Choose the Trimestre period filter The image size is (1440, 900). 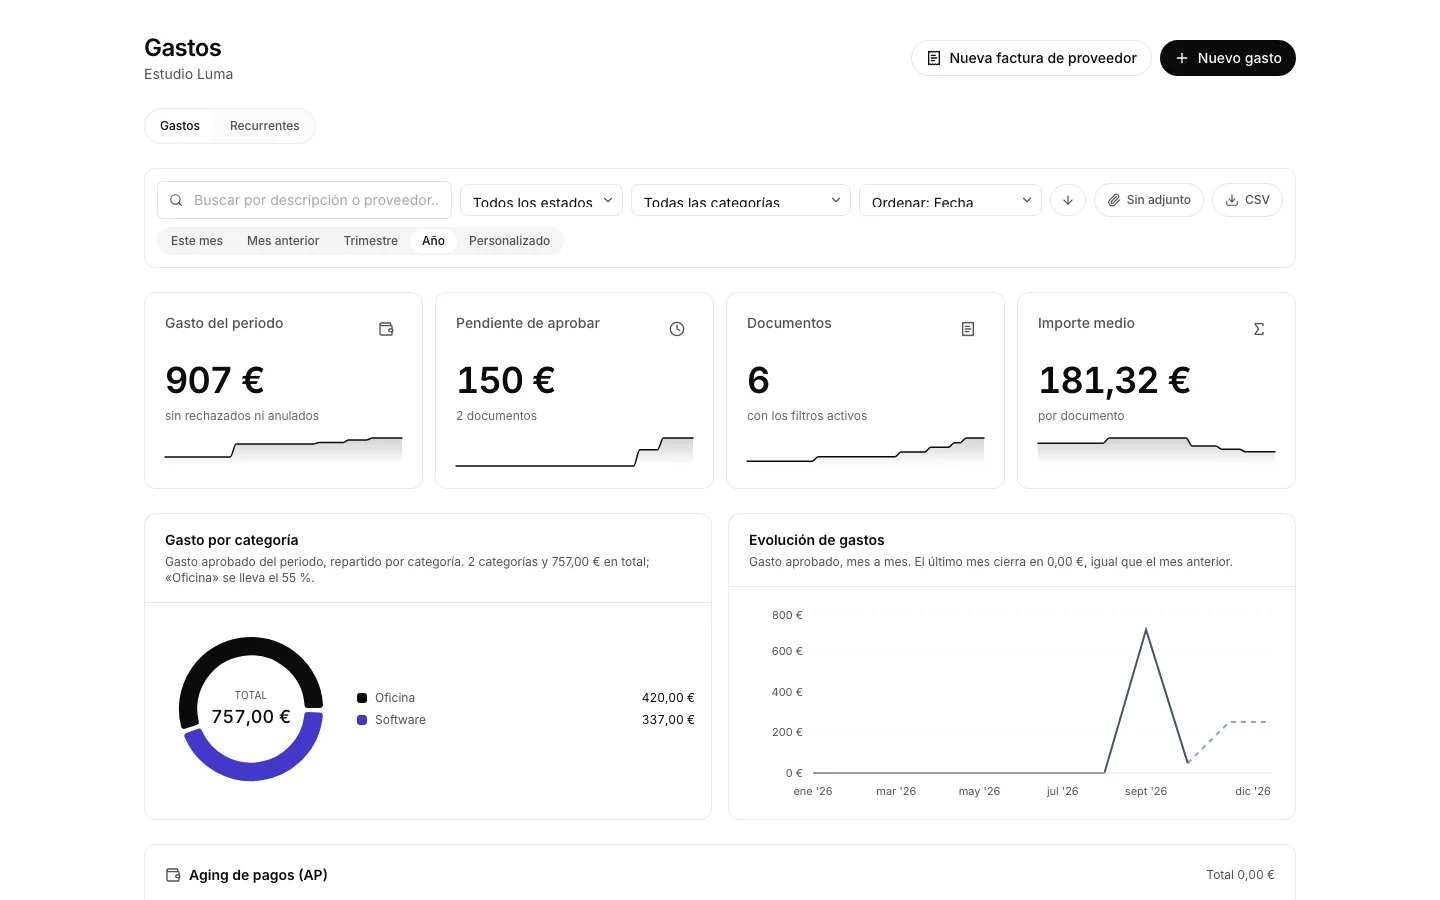pos(371,241)
